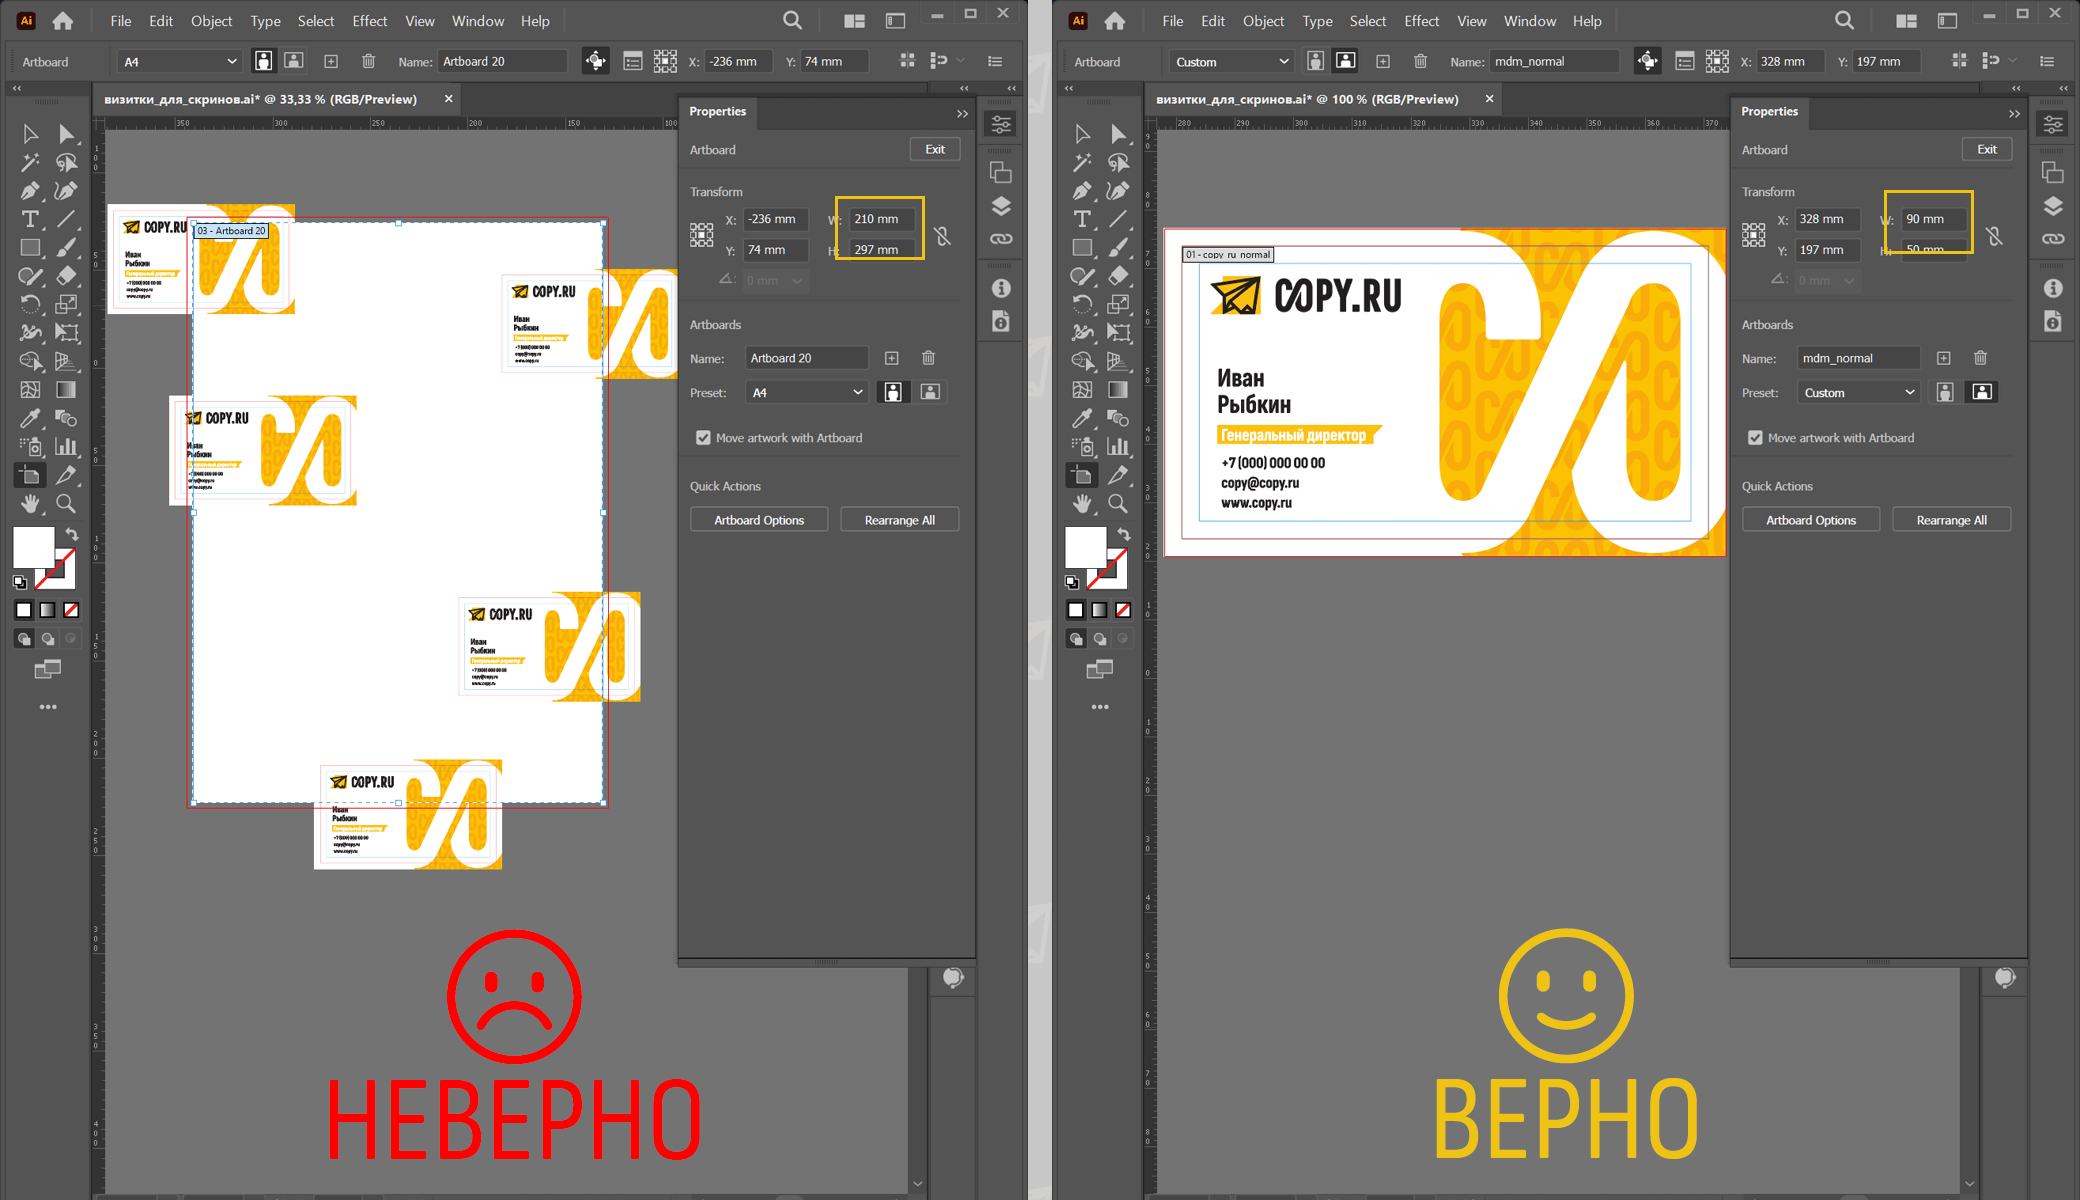Toggle Move artwork with Artboard in right window
Viewport: 2080px width, 1200px height.
pyautogui.click(x=1756, y=438)
